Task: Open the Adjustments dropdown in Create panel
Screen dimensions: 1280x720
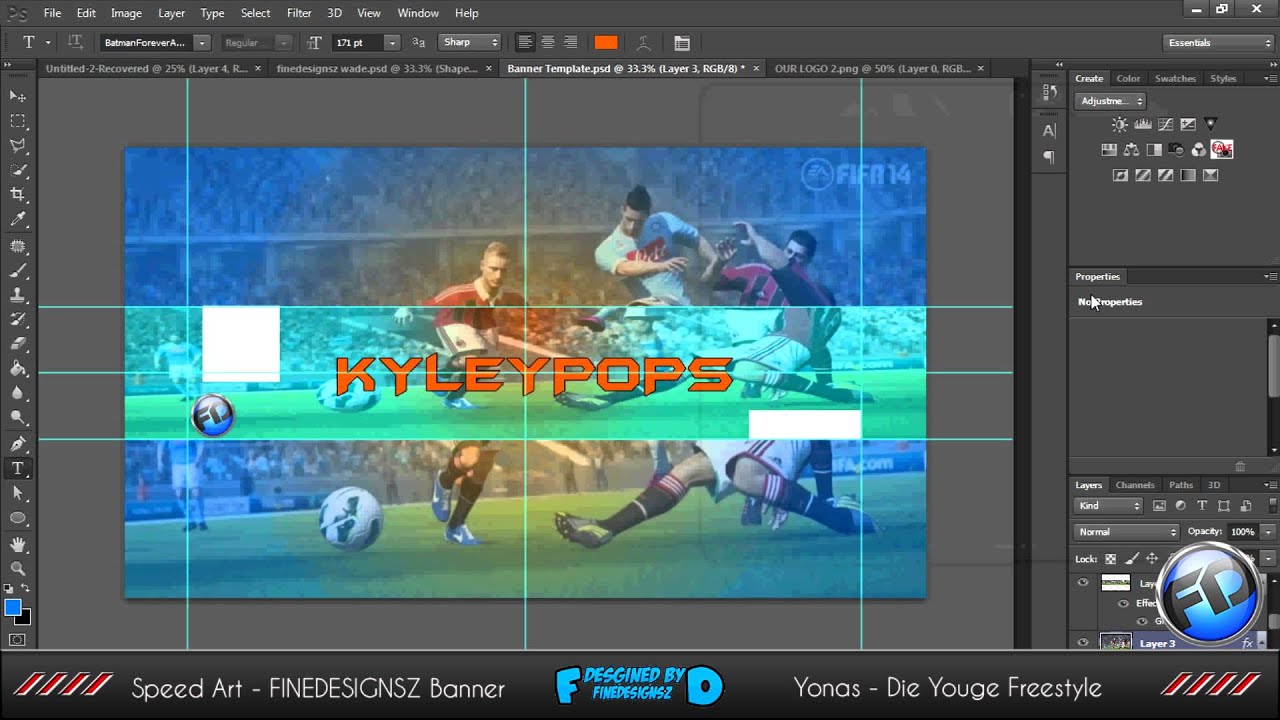Action: point(1110,101)
